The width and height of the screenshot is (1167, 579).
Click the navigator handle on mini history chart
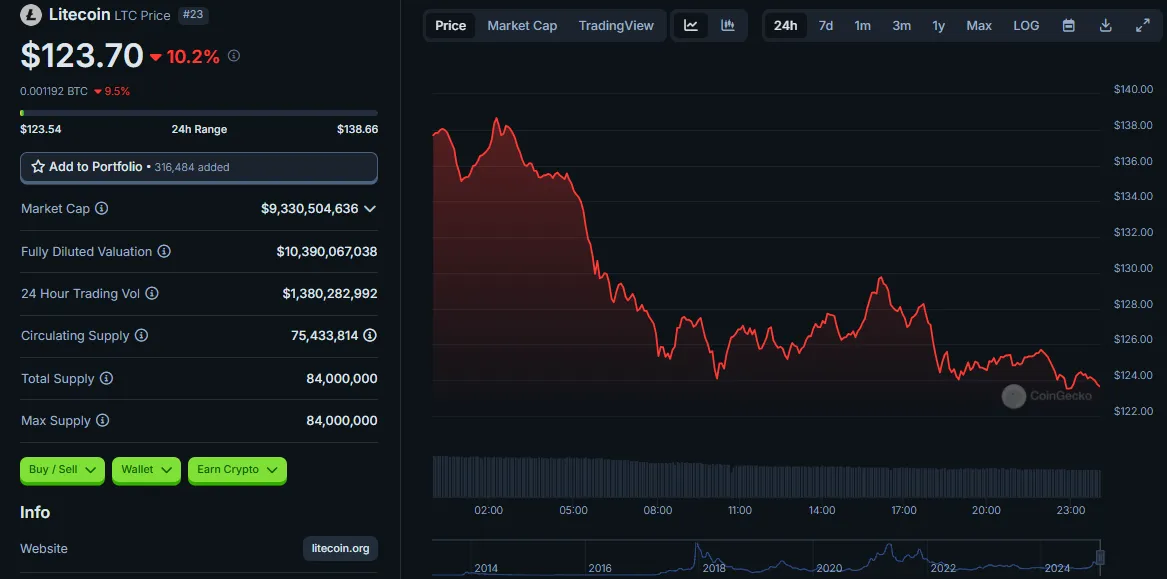(x=1100, y=557)
